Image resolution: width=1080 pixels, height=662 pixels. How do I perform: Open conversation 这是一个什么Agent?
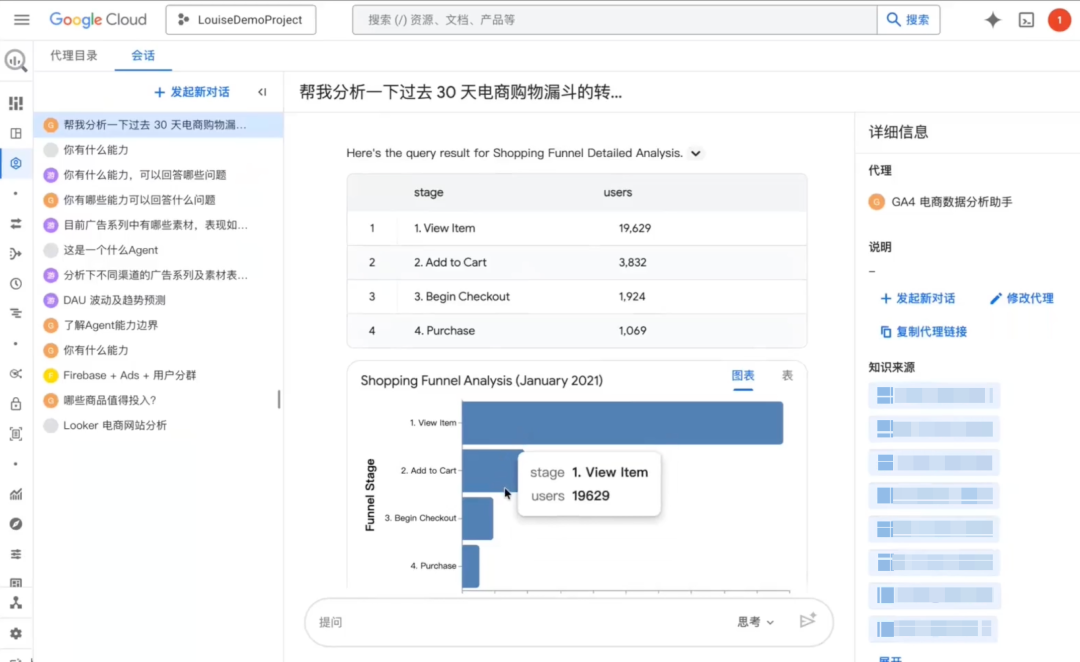point(158,250)
